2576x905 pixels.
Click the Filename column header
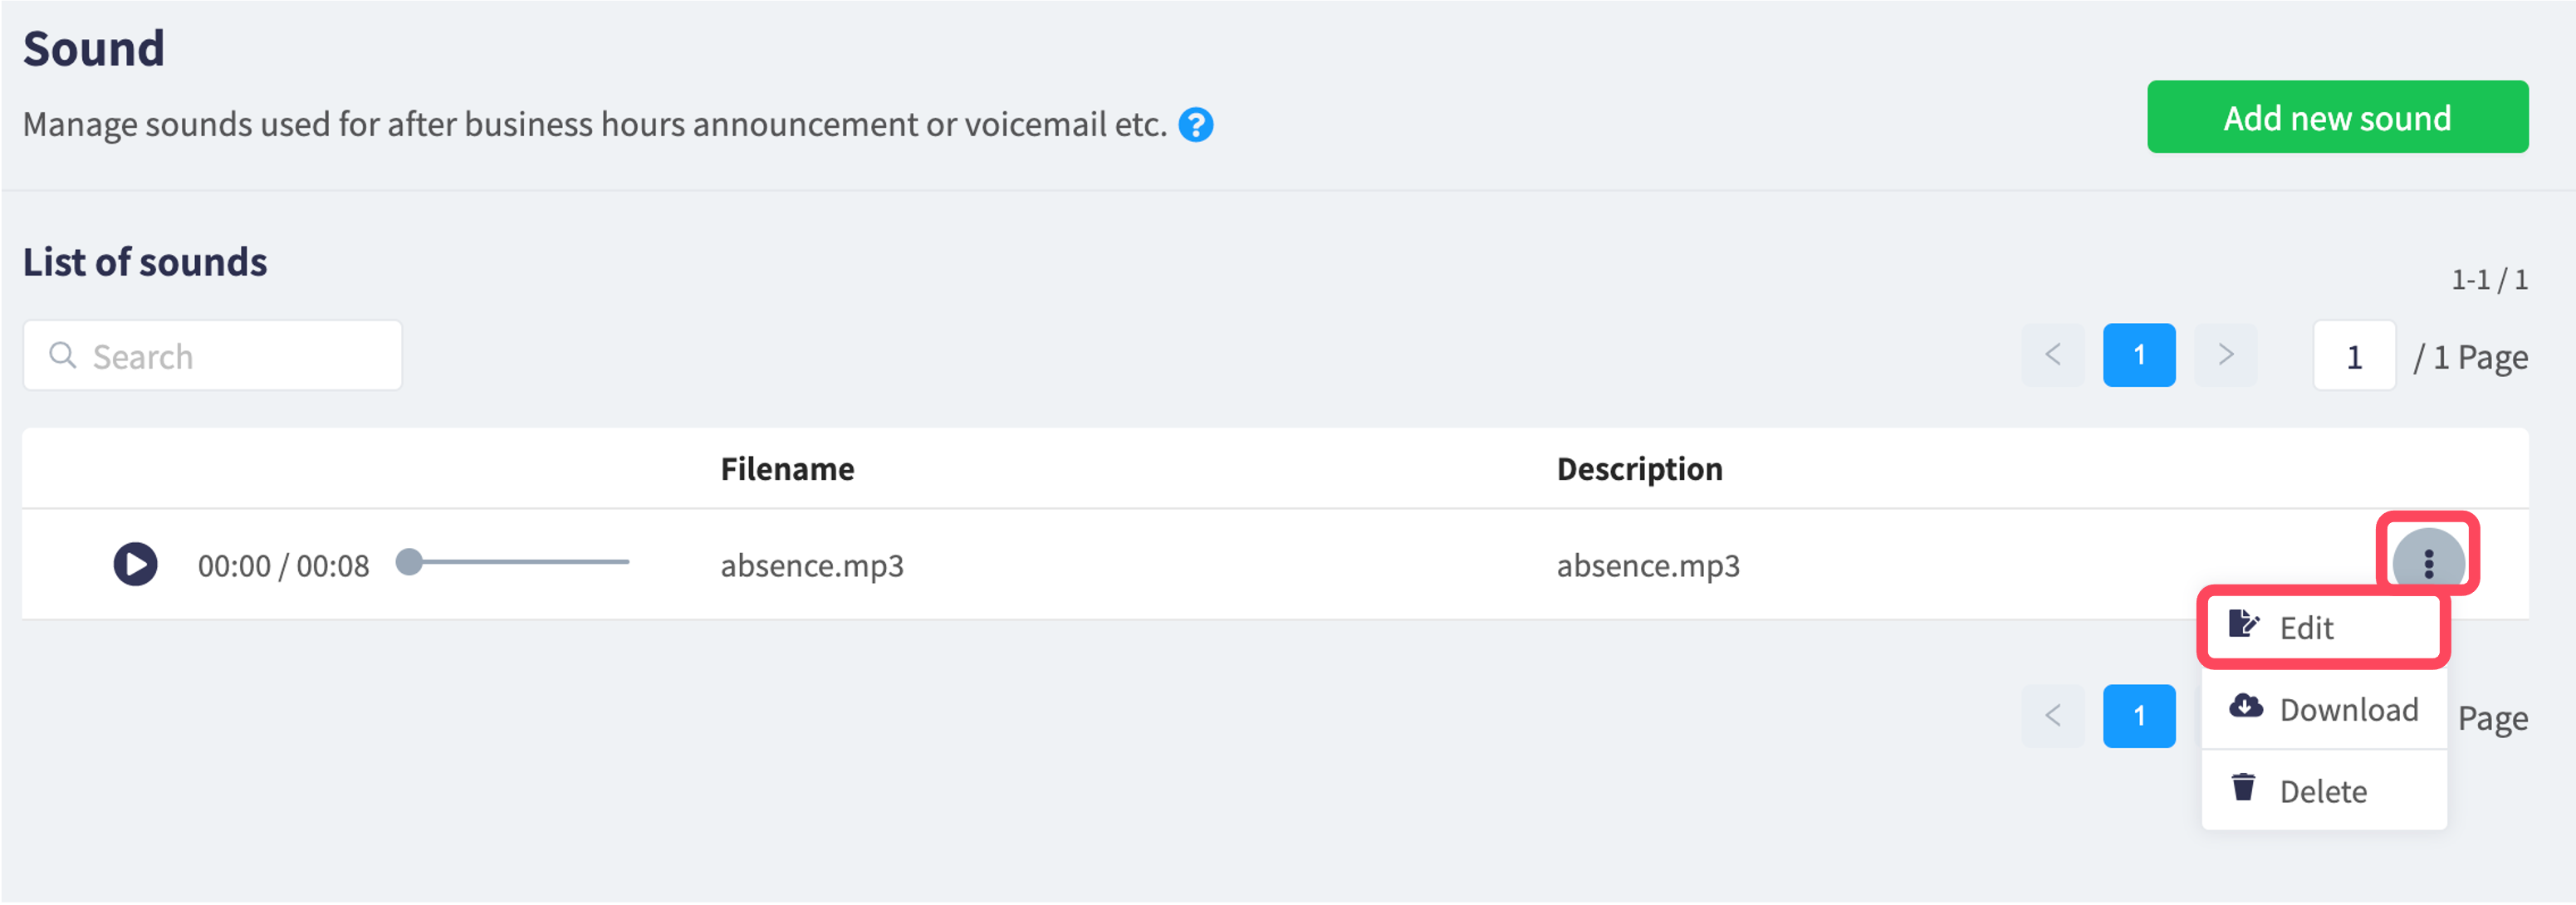pos(787,469)
